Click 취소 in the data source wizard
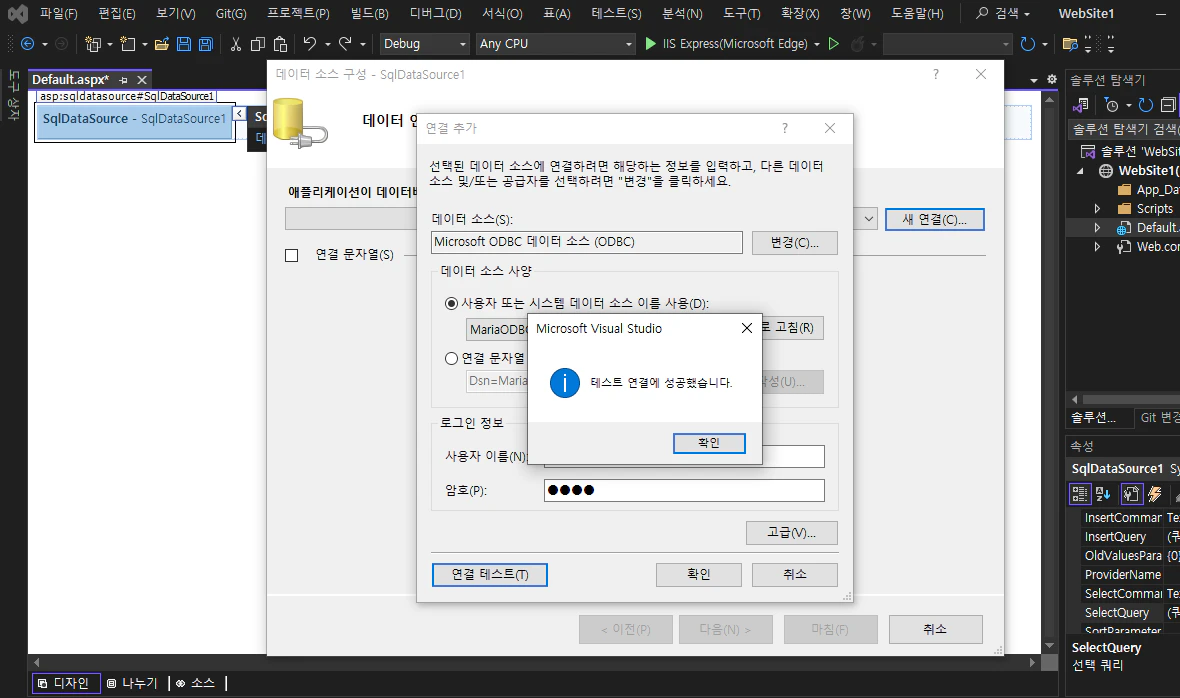1180x698 pixels. click(x=935, y=630)
